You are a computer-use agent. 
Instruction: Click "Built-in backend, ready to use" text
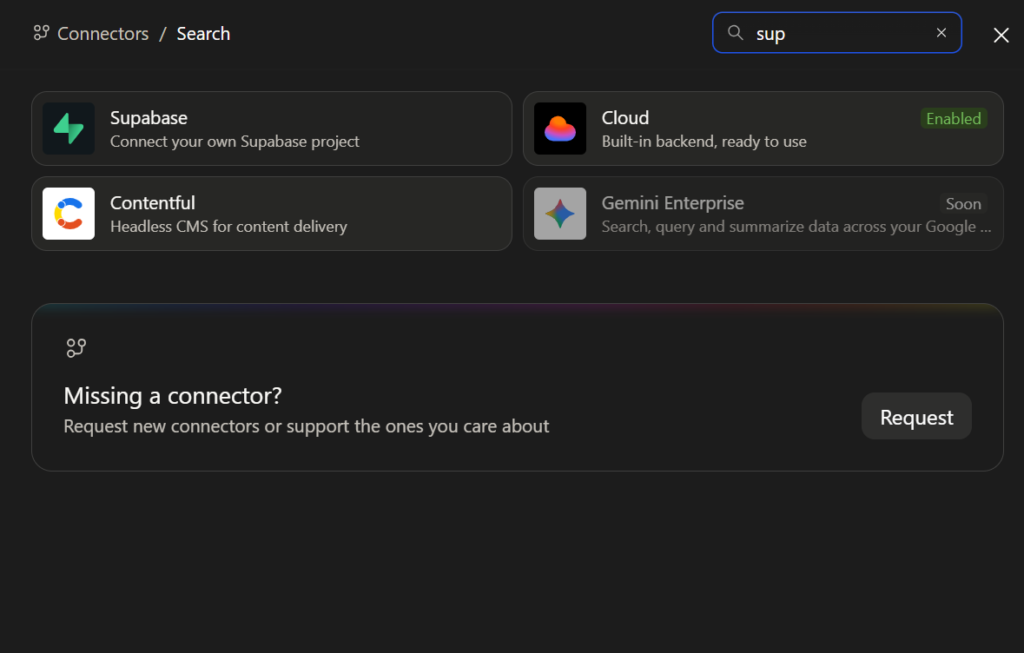point(704,142)
